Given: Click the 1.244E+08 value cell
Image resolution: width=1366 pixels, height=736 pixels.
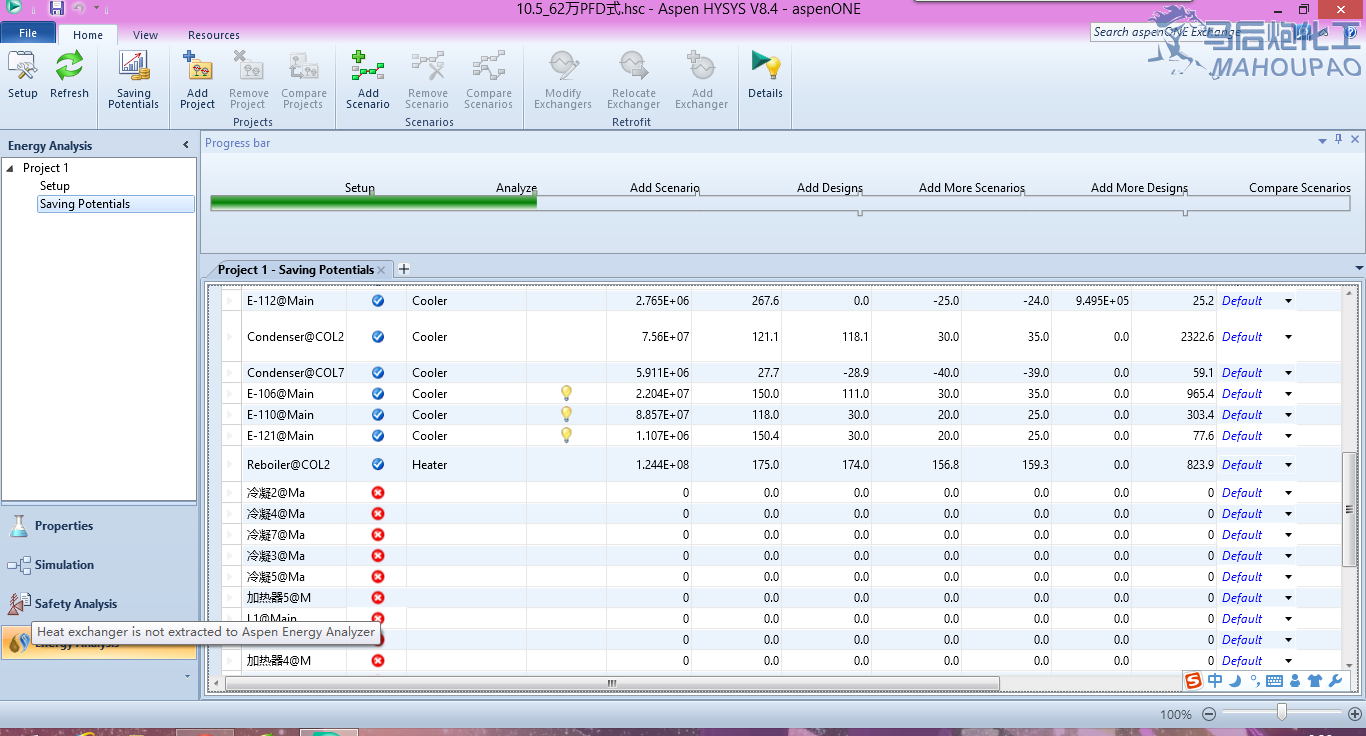Looking at the screenshot, I should click(648, 465).
